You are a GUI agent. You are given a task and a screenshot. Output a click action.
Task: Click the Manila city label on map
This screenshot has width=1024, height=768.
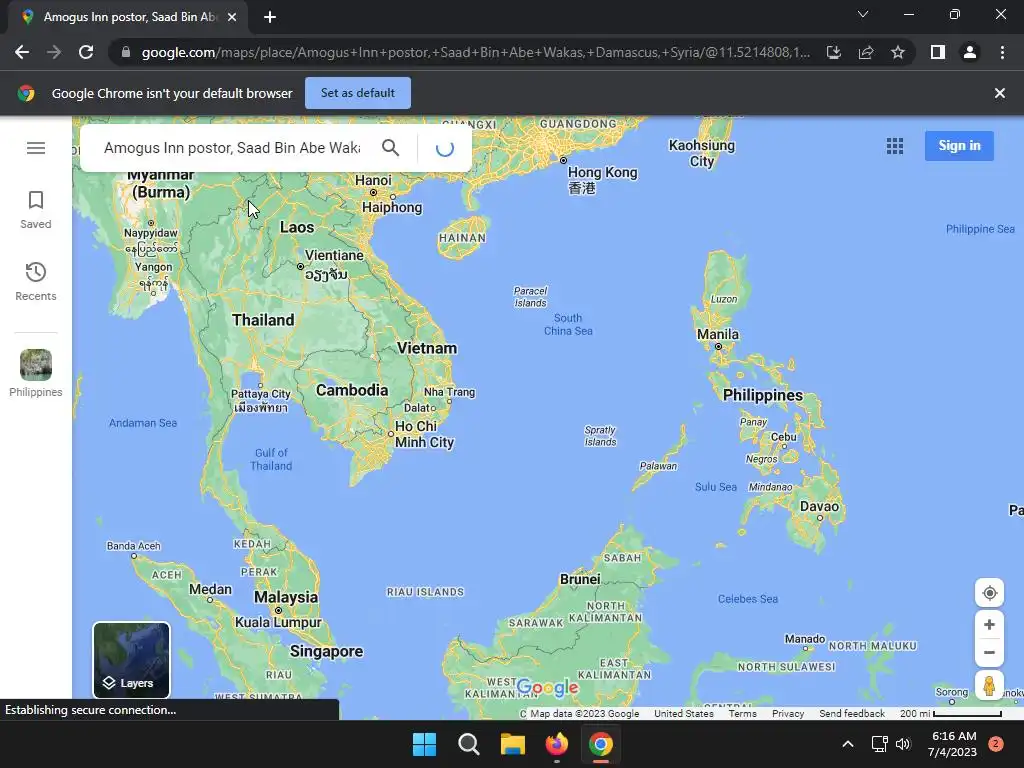[718, 334]
